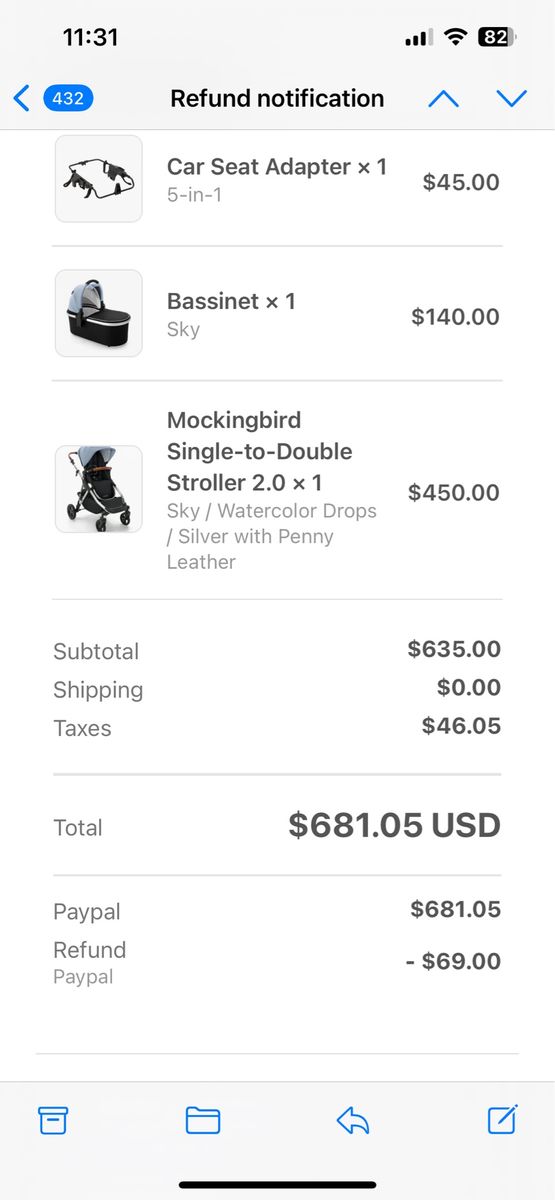Tap the Mockingbird Single-to-Double Stroller 2.0 title
The image size is (555, 1200).
pyautogui.click(x=260, y=451)
